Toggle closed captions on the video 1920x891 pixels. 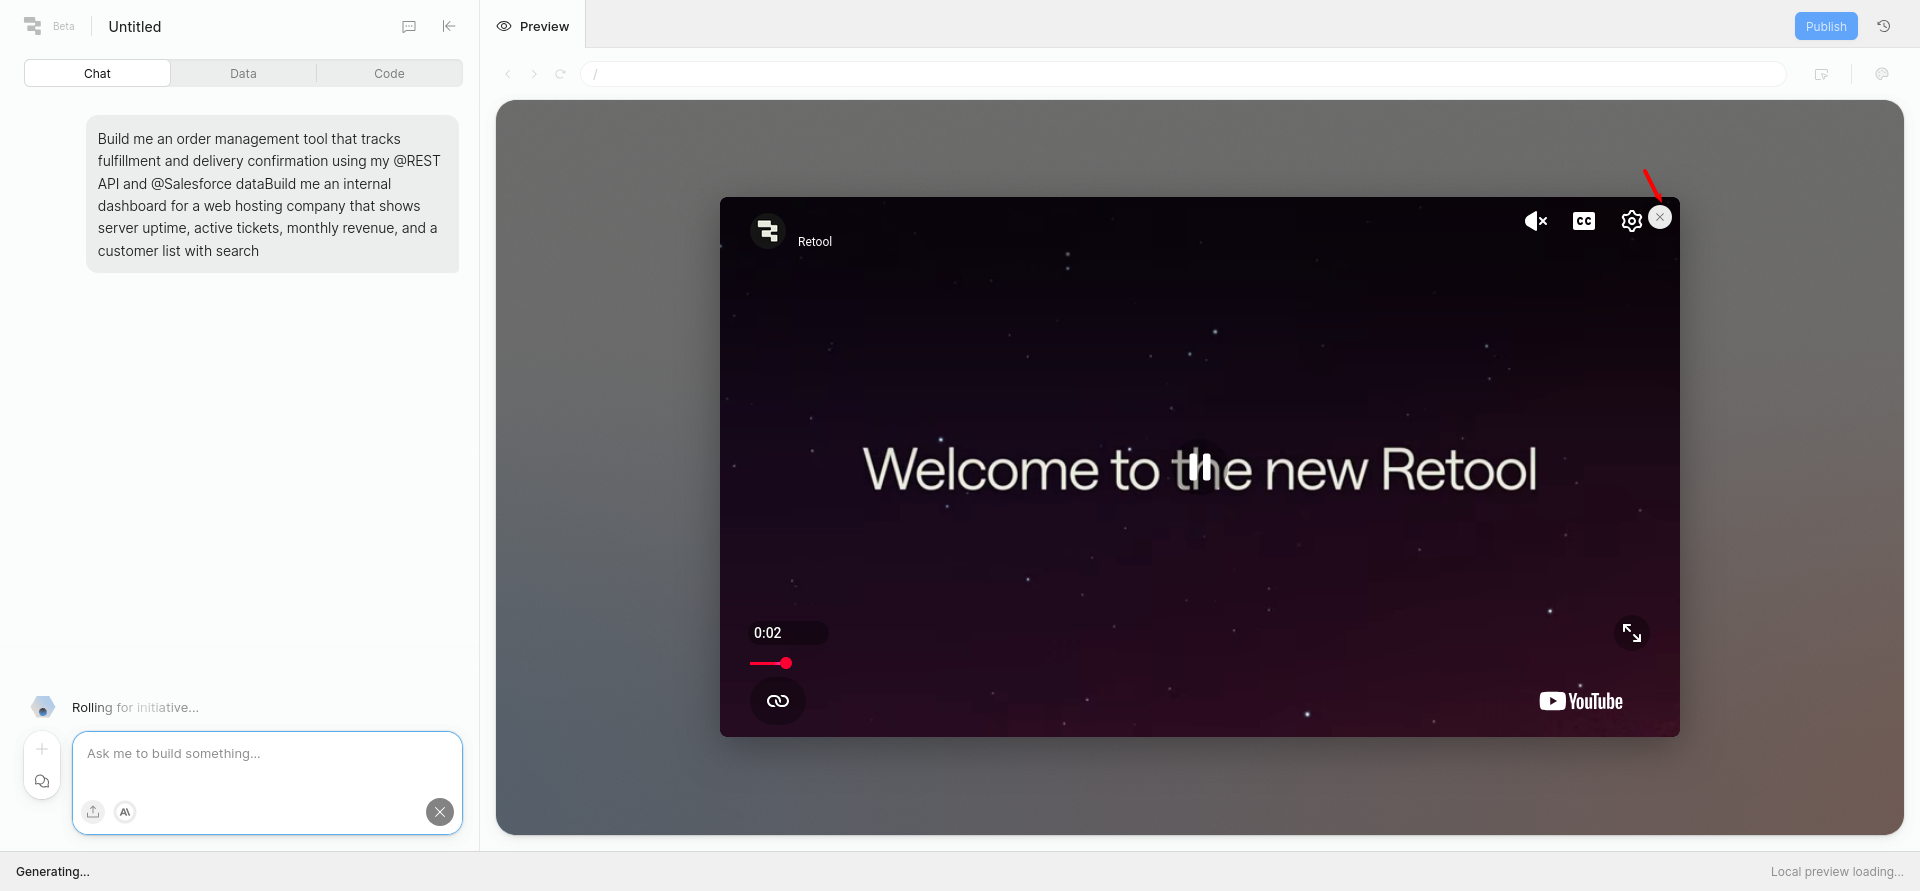coord(1584,221)
